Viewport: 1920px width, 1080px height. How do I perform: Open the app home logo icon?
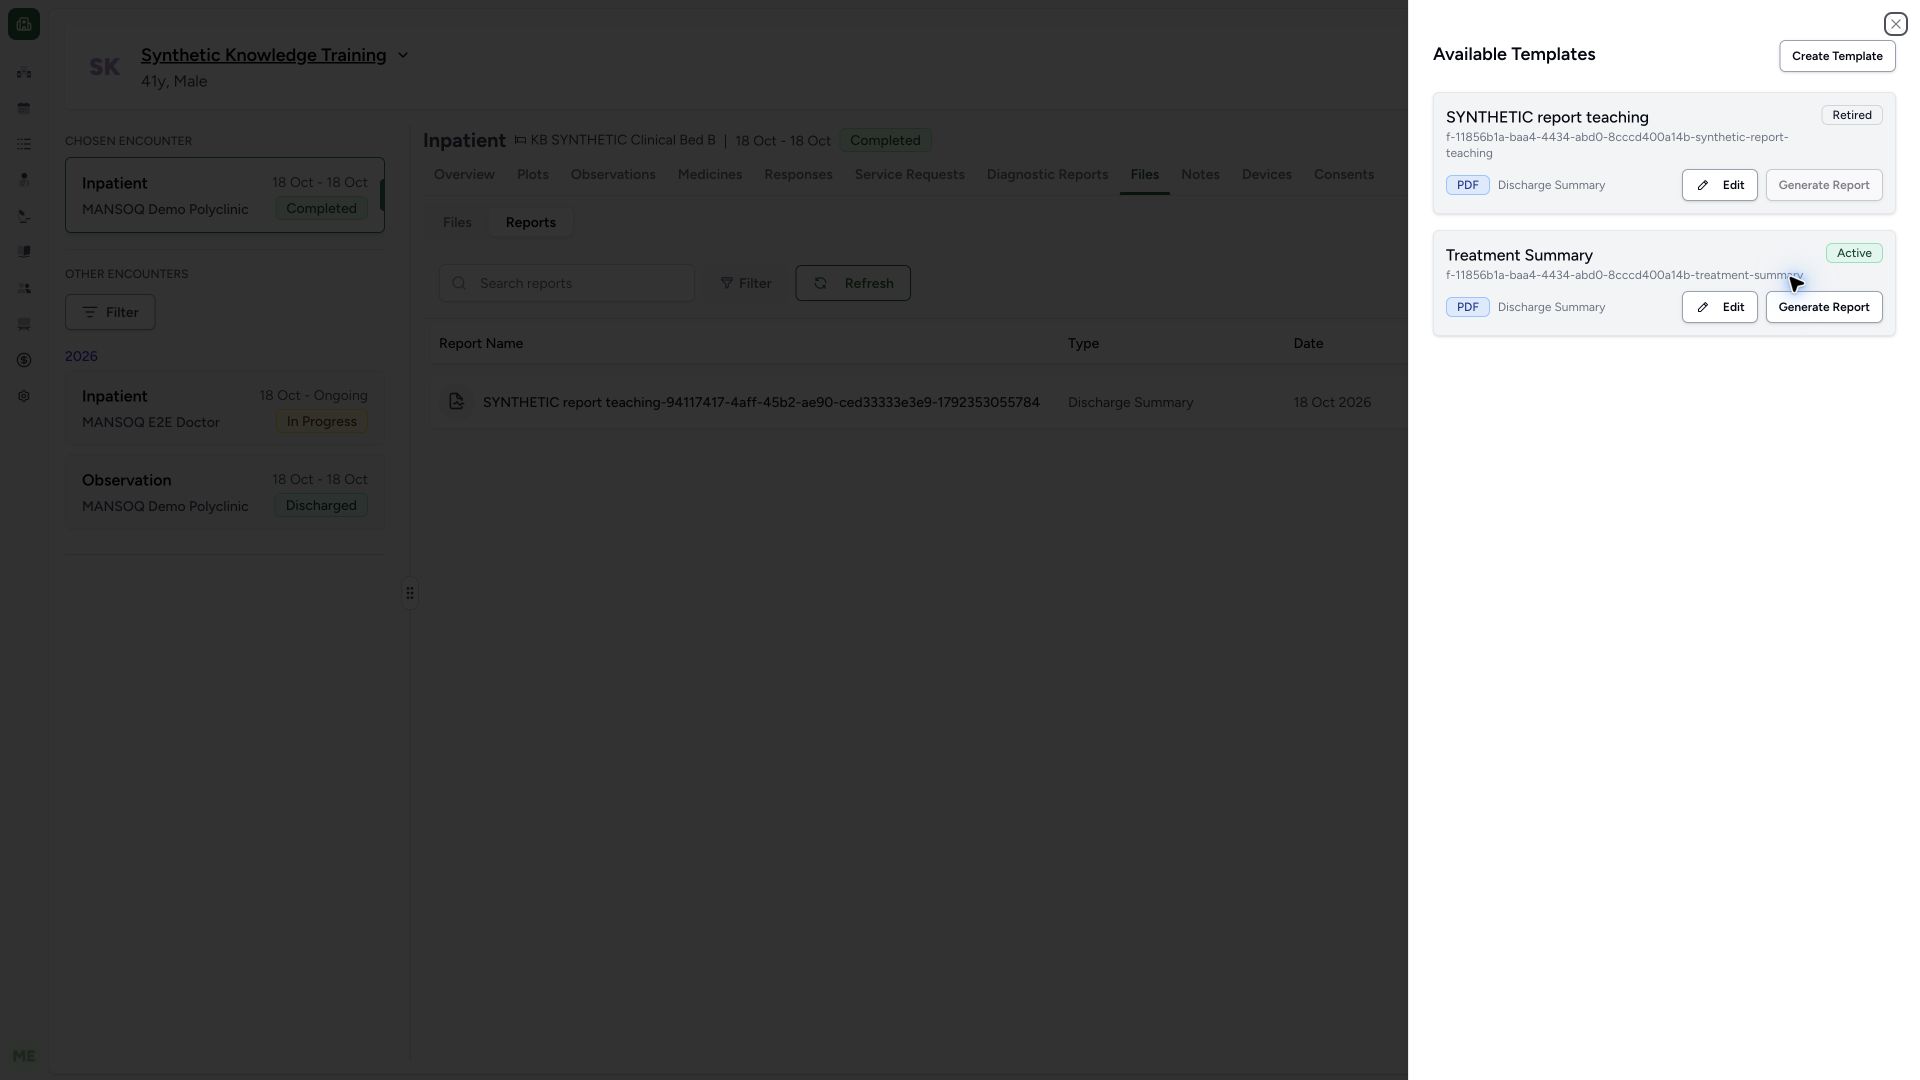24,24
